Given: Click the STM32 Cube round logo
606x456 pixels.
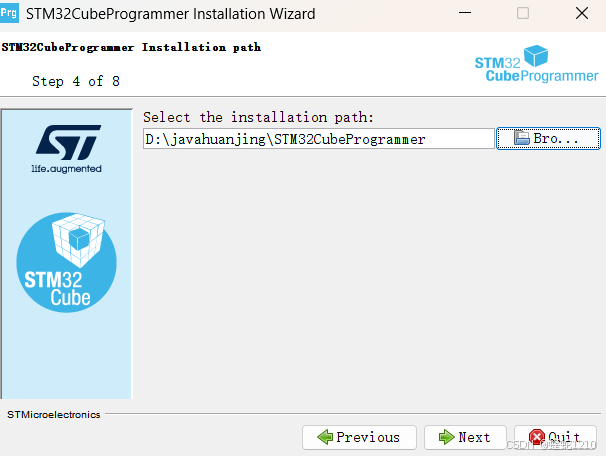Looking at the screenshot, I should (66, 262).
